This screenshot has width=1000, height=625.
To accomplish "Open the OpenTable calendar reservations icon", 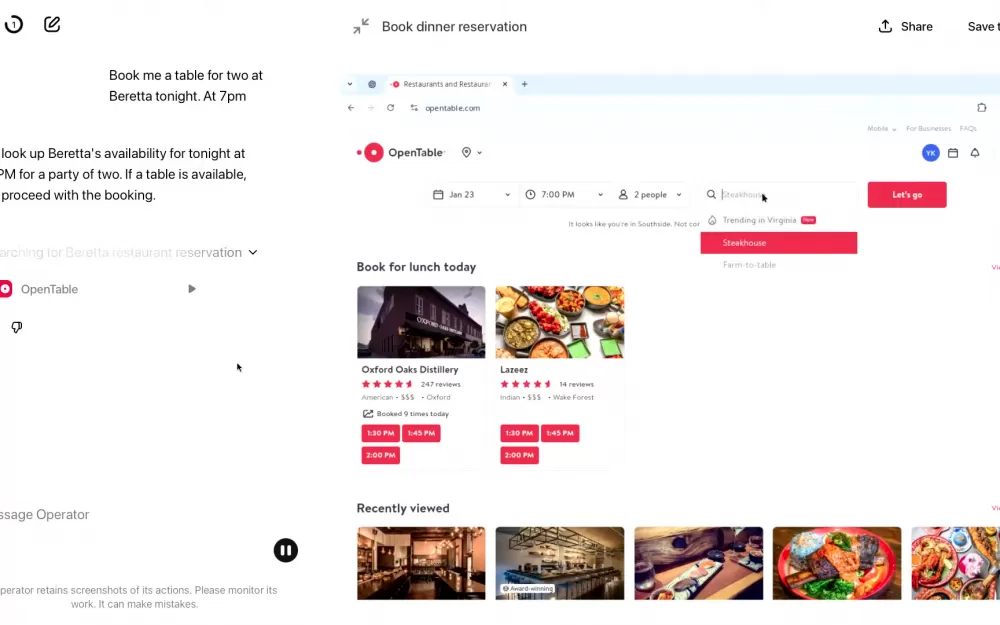I will click(953, 153).
